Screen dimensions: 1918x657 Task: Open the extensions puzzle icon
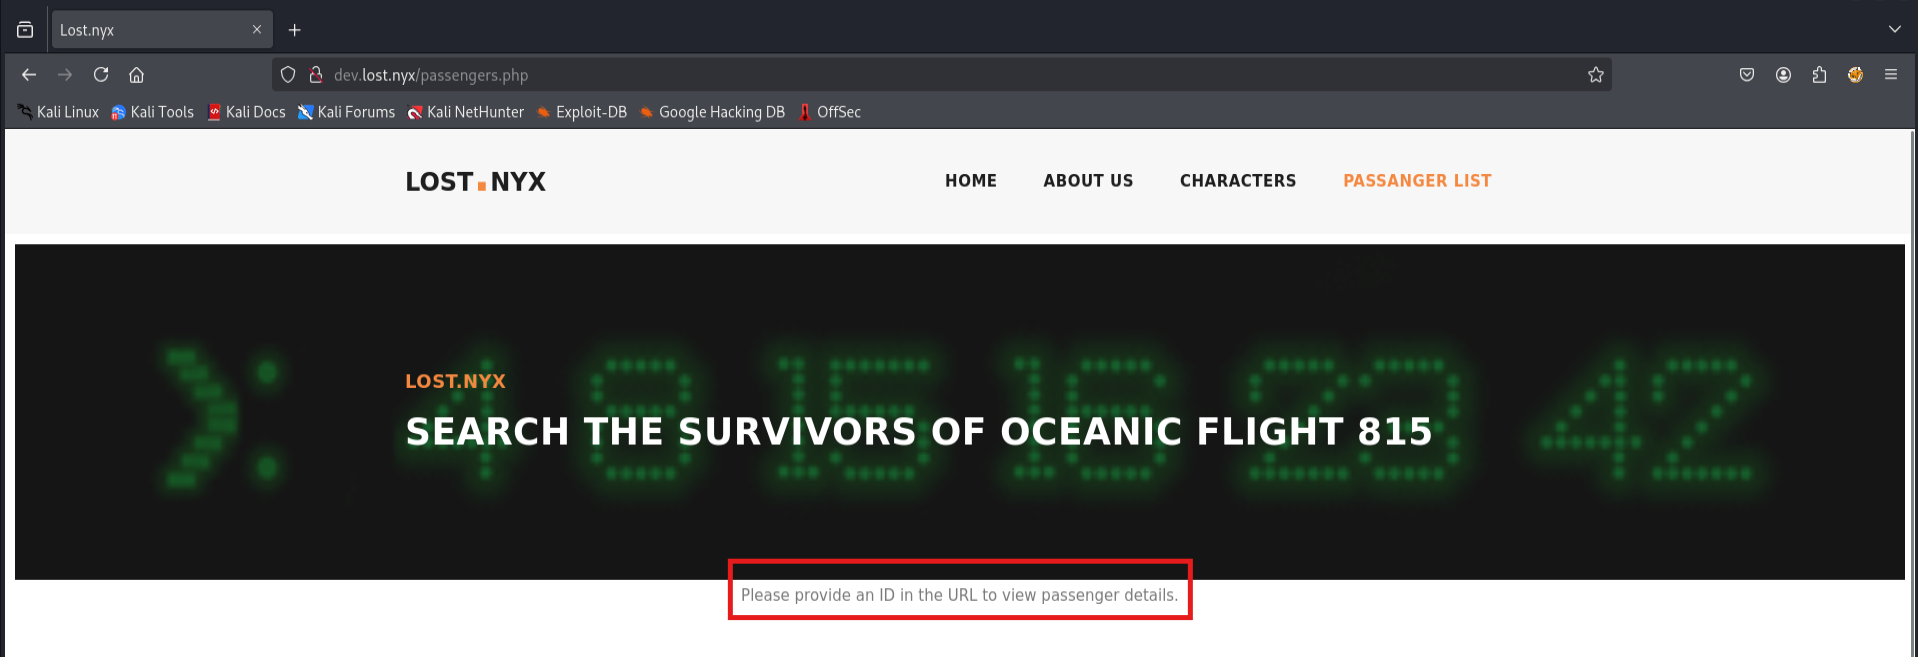coord(1819,75)
